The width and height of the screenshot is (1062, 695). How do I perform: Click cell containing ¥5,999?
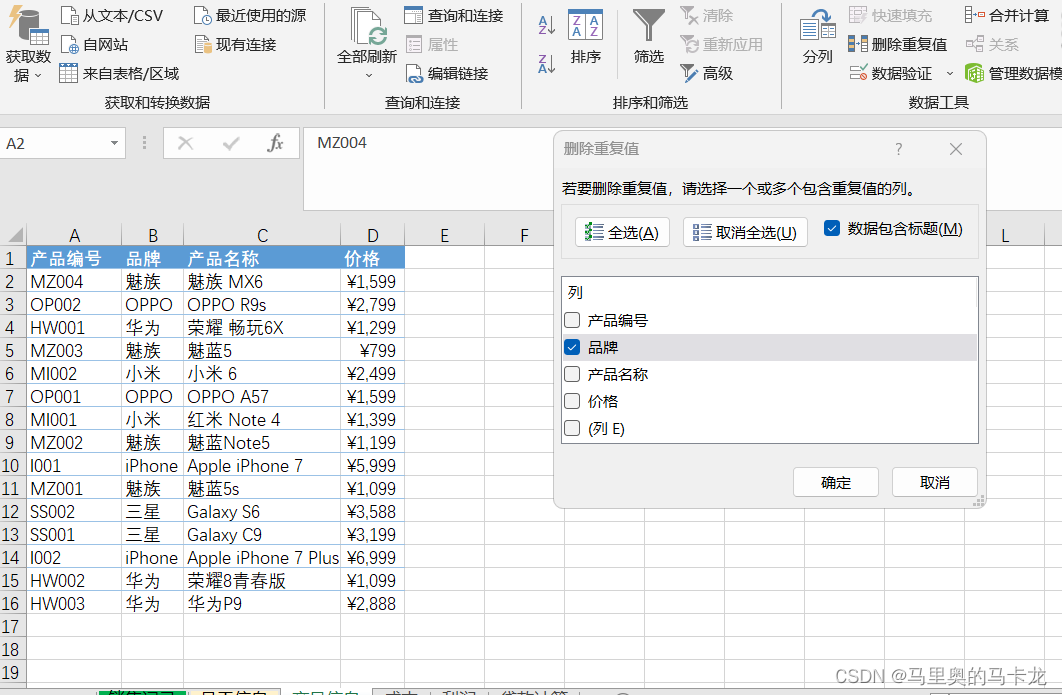coord(373,465)
